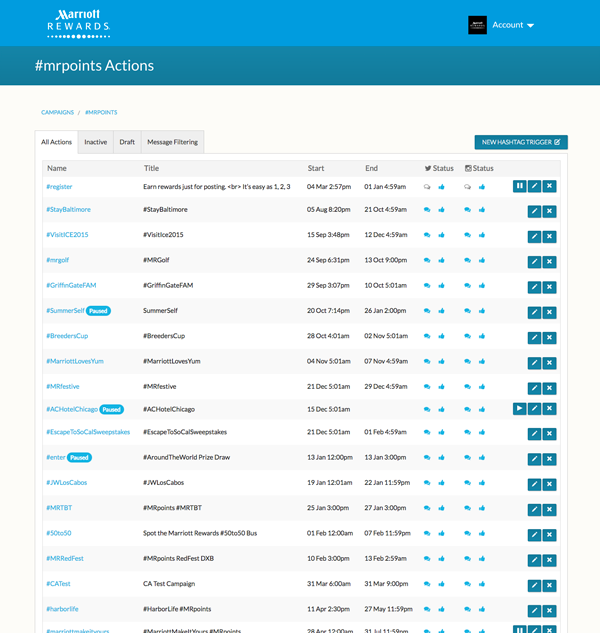Toggle Instagram reply status for #MRfestive
This screenshot has height=633, width=600.
tap(467, 386)
